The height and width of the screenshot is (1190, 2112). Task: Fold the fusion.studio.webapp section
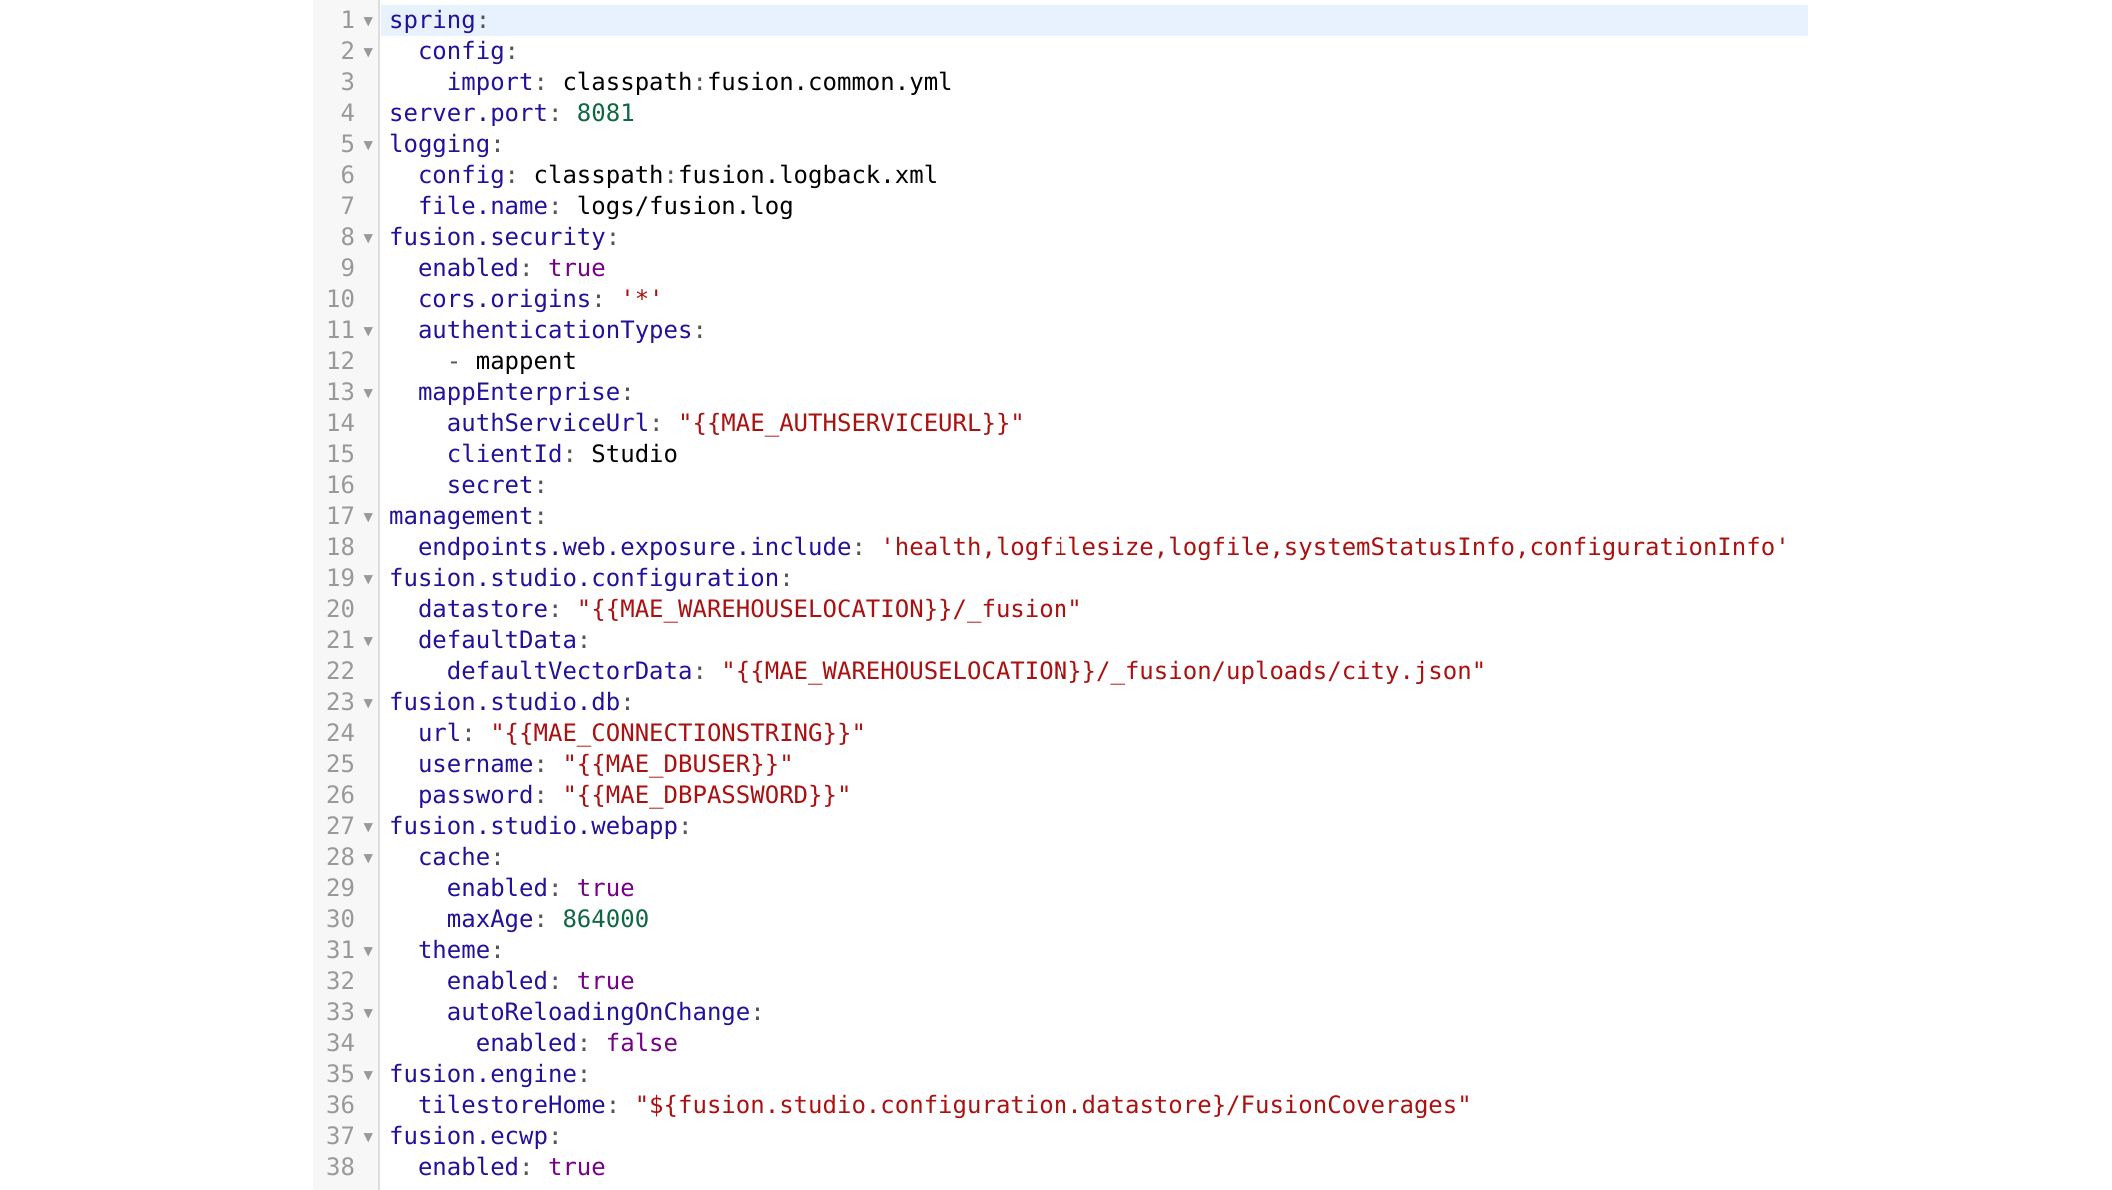coord(368,827)
